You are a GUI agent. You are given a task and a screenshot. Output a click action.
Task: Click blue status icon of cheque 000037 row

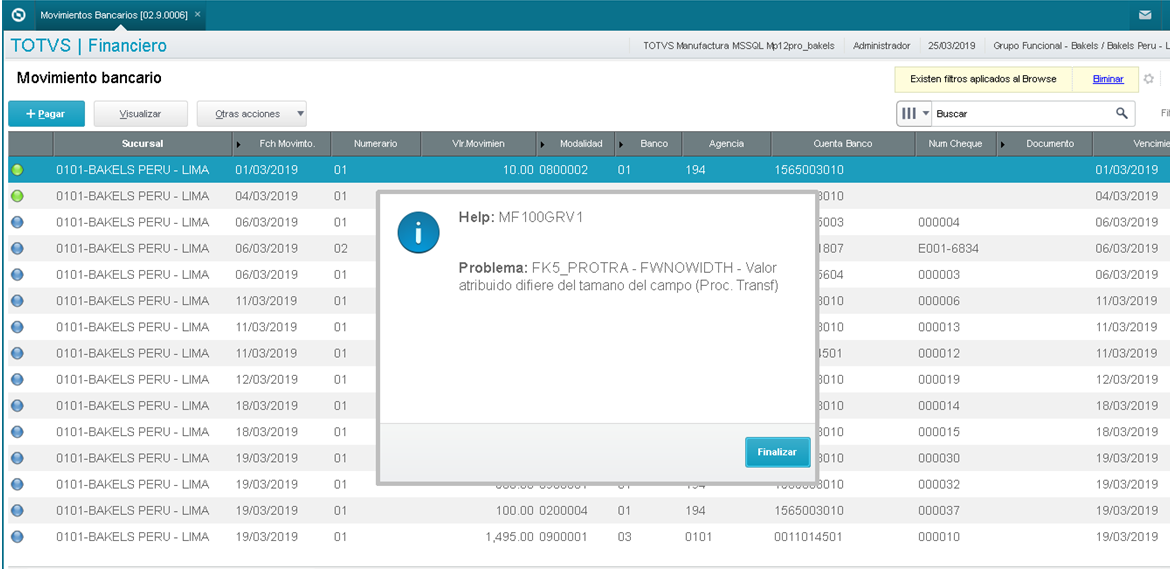(18, 511)
